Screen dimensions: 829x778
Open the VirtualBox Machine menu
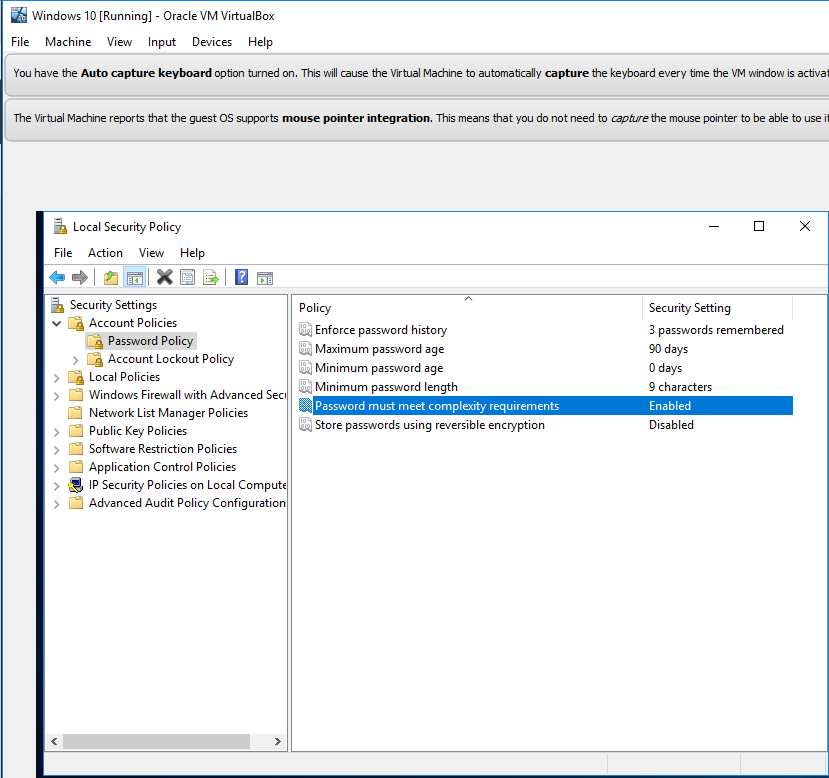coord(68,42)
